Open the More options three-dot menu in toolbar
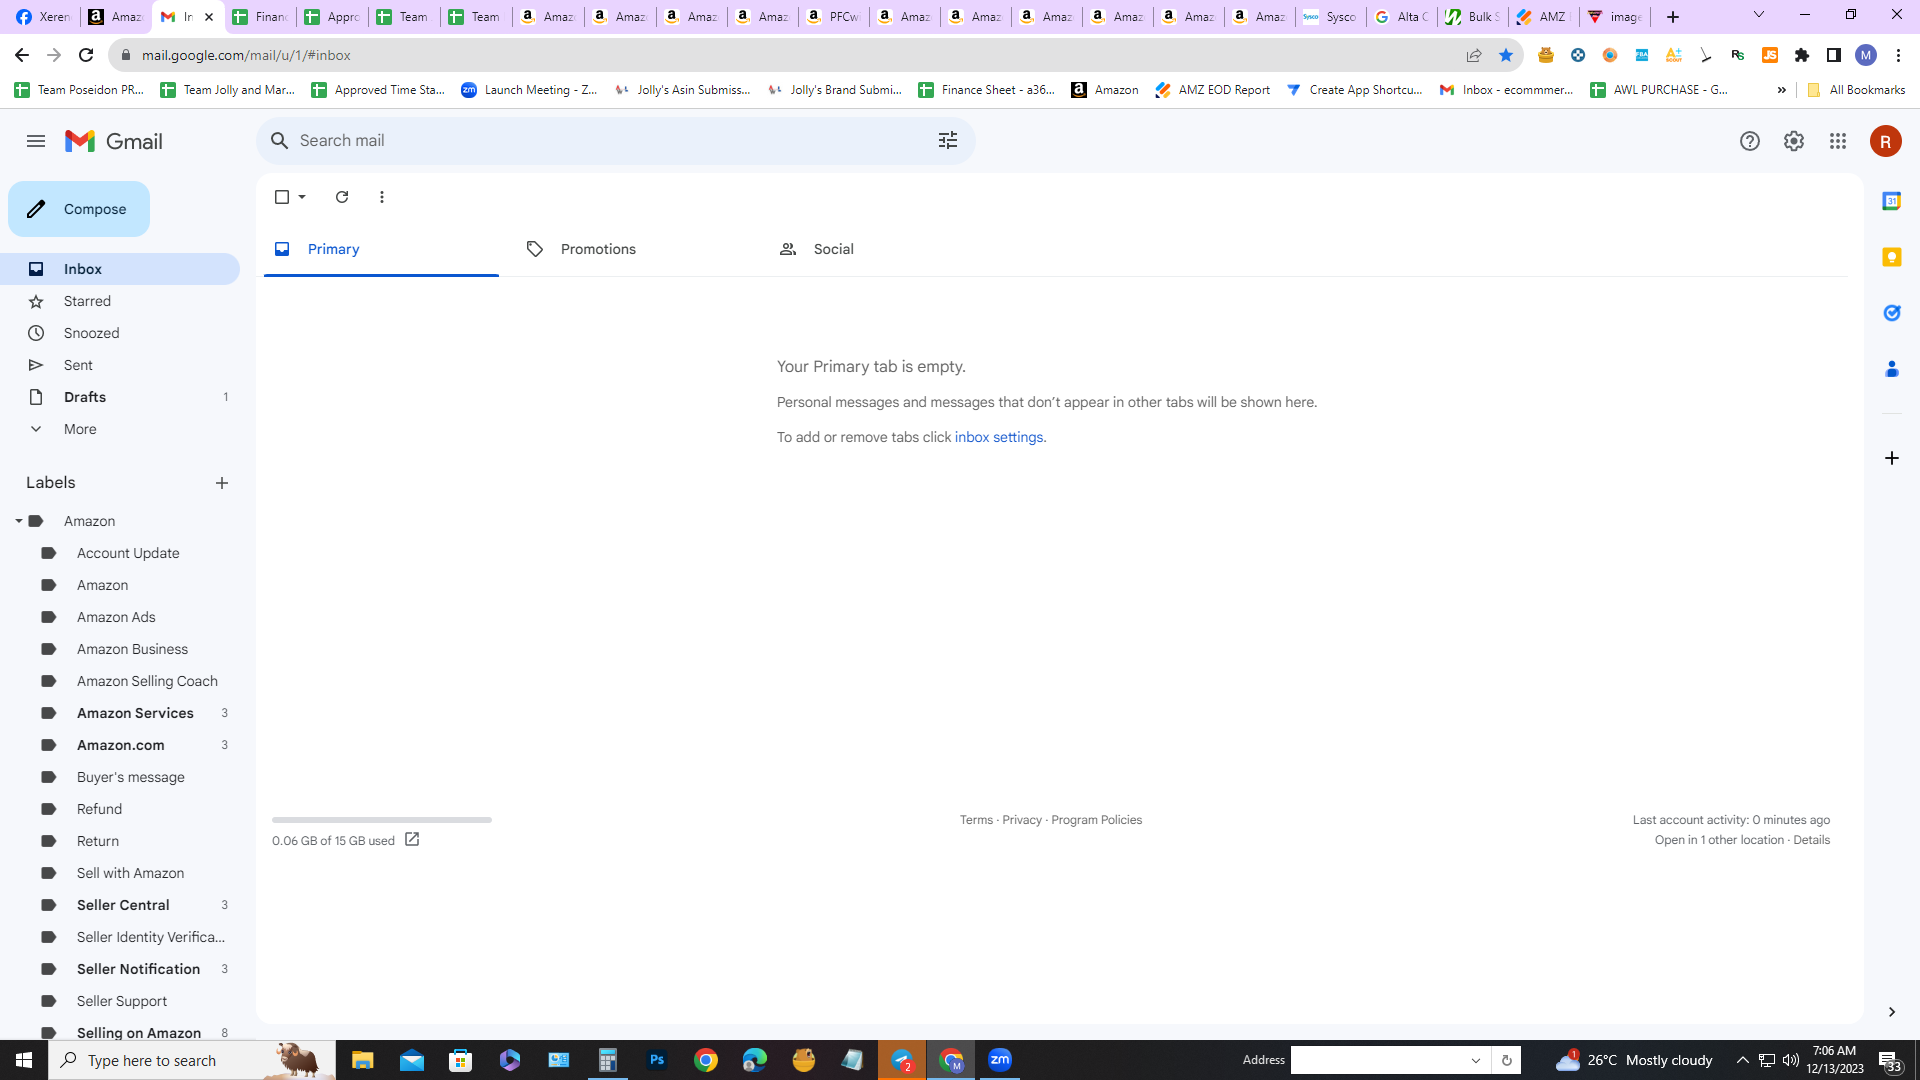 point(382,197)
